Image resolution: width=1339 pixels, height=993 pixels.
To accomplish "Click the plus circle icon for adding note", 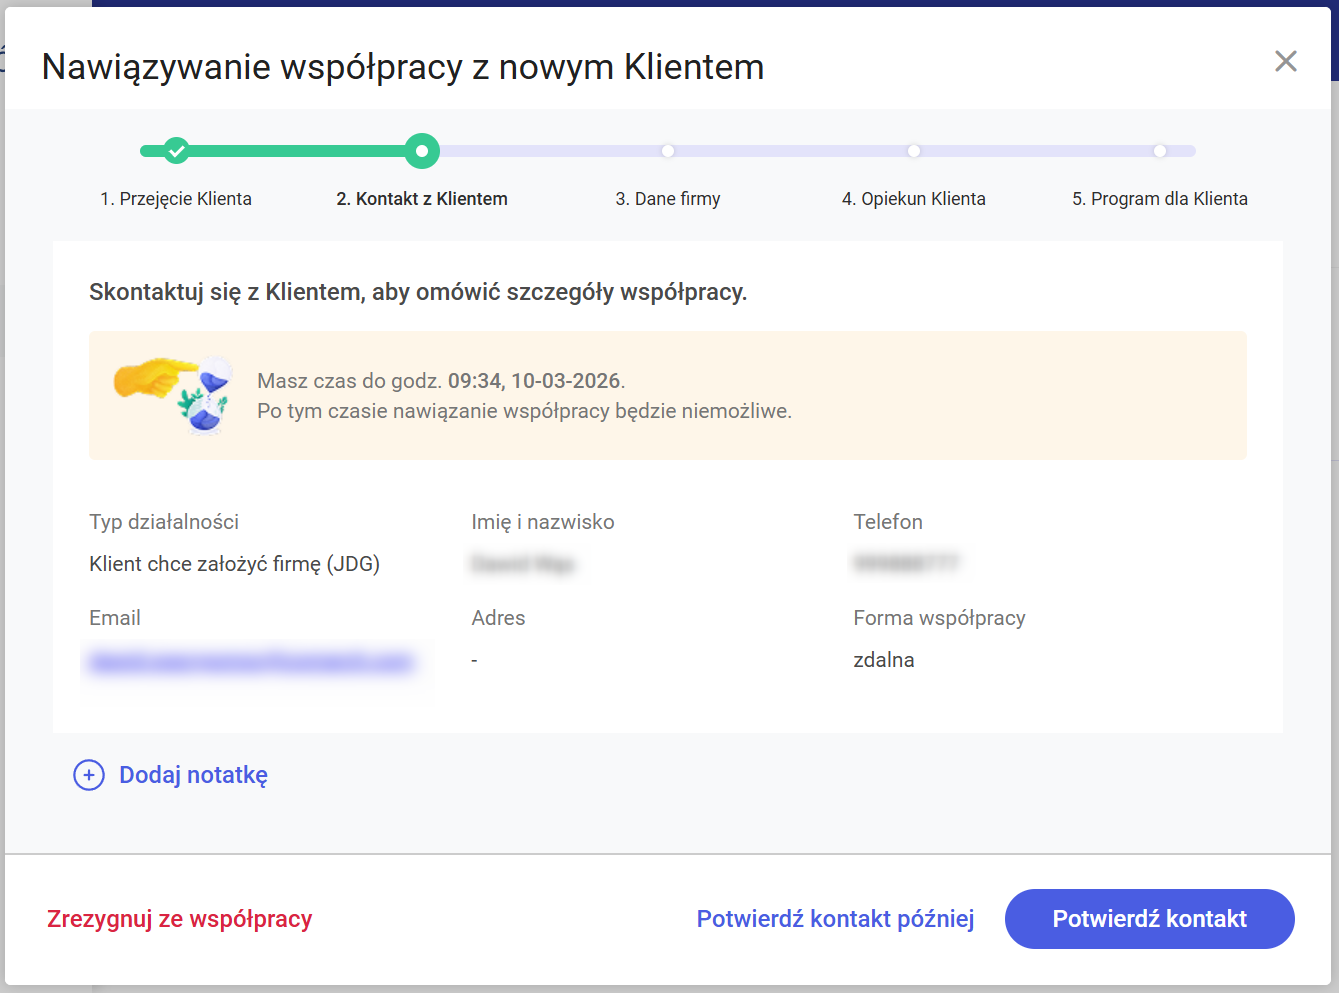I will (x=89, y=775).
